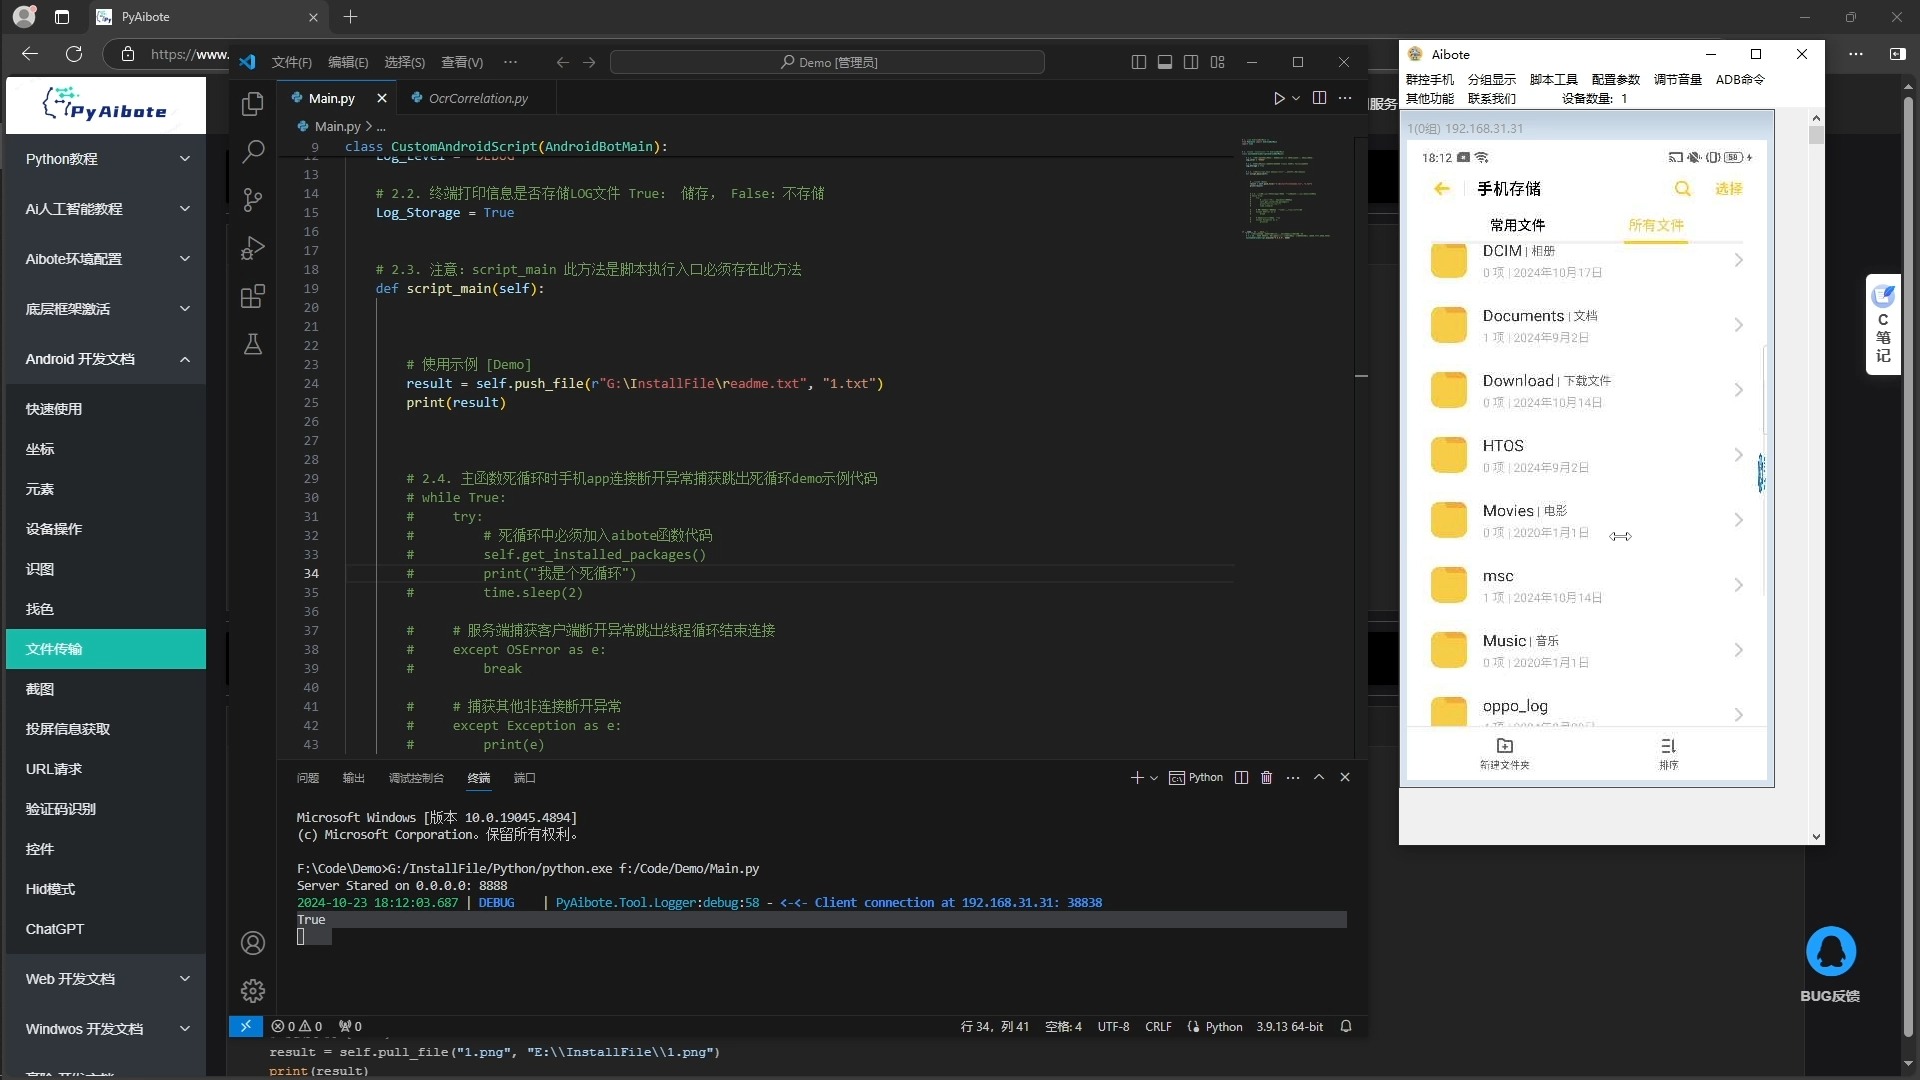Open 截图 documentation page
1920x1080 pixels.
tap(106, 689)
